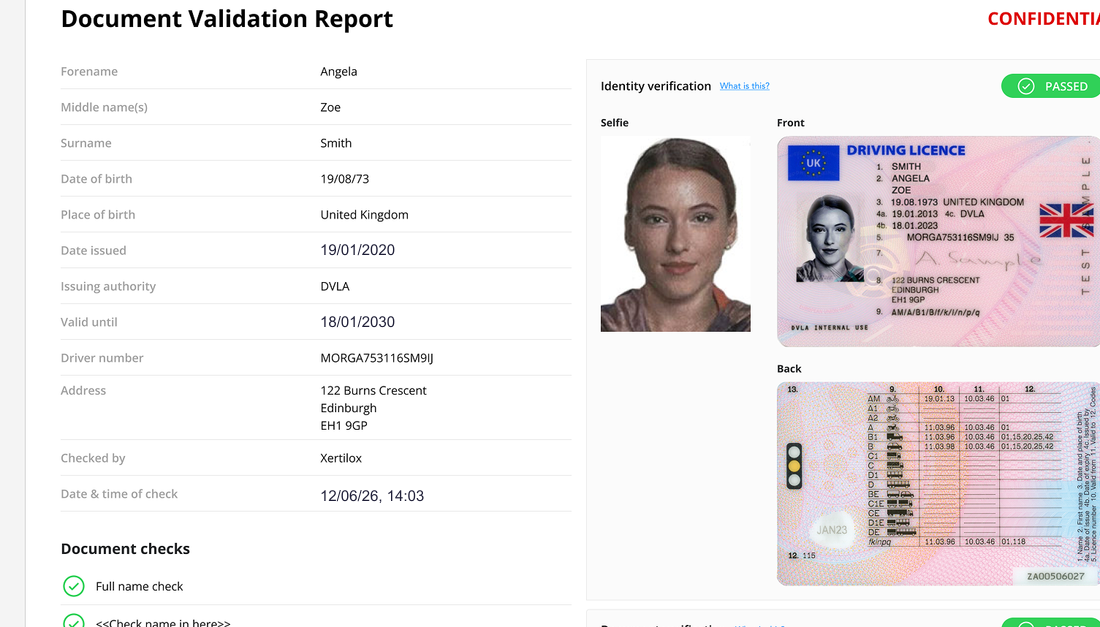This screenshot has width=1100, height=627.
Task: Click the 'Date & time of check' label
Action: [119, 494]
